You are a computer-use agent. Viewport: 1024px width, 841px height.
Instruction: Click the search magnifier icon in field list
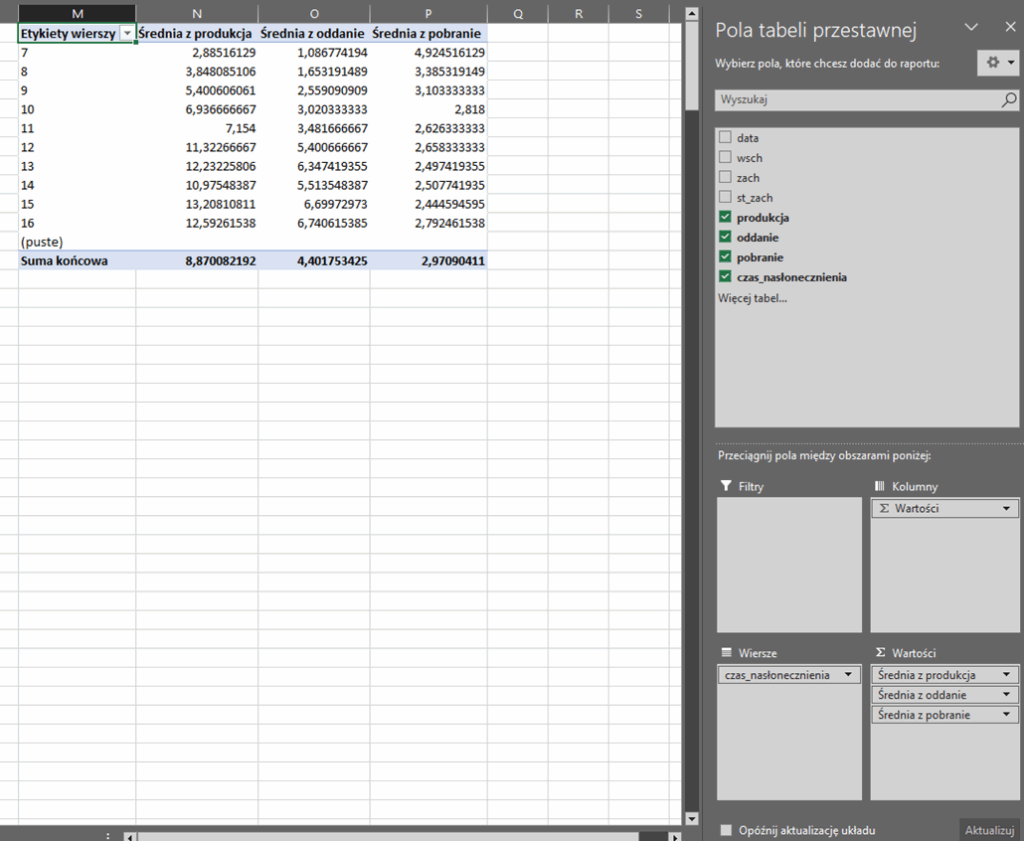pos(1009,100)
